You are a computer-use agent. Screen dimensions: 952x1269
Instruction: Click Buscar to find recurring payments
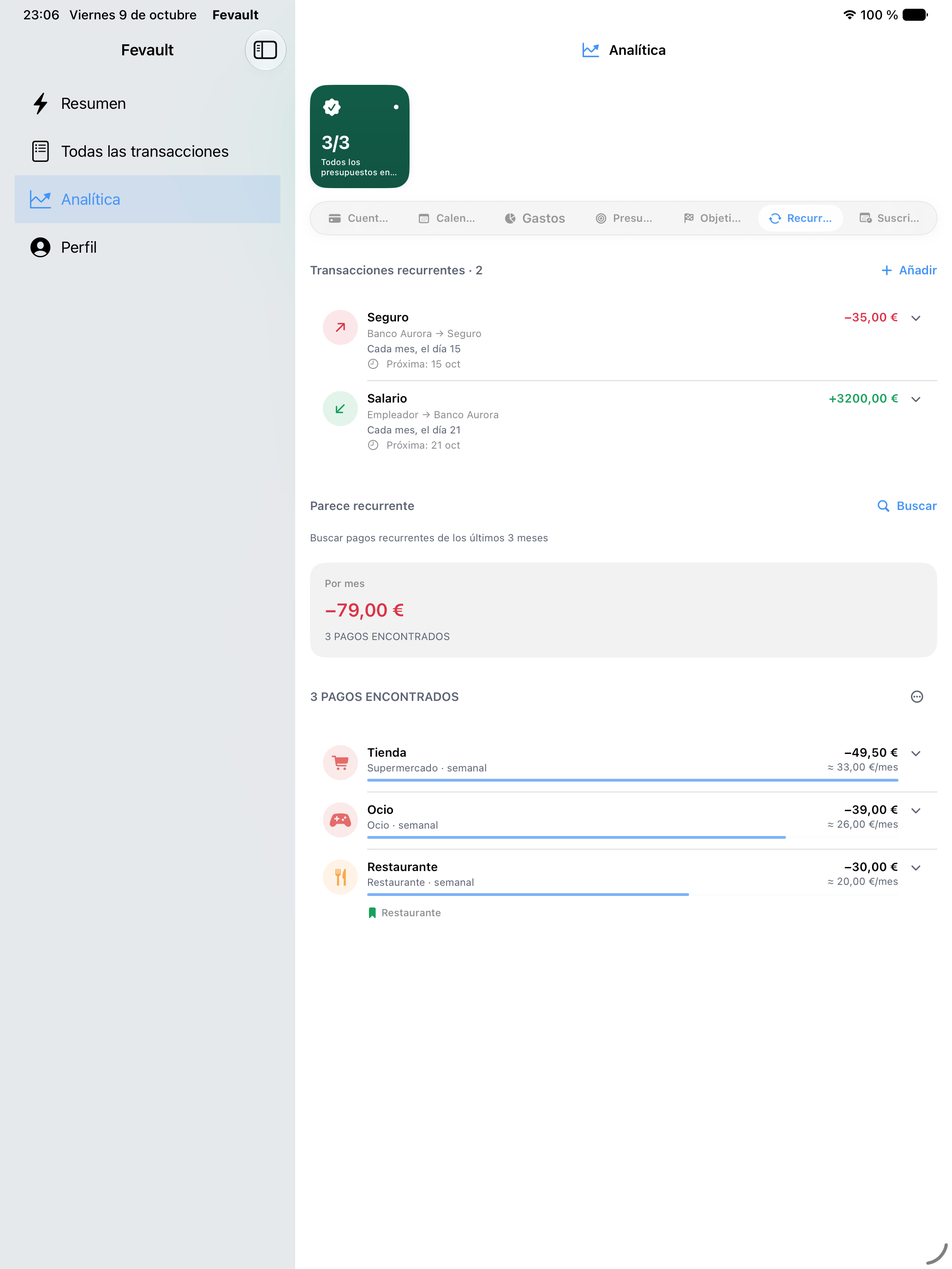[907, 506]
